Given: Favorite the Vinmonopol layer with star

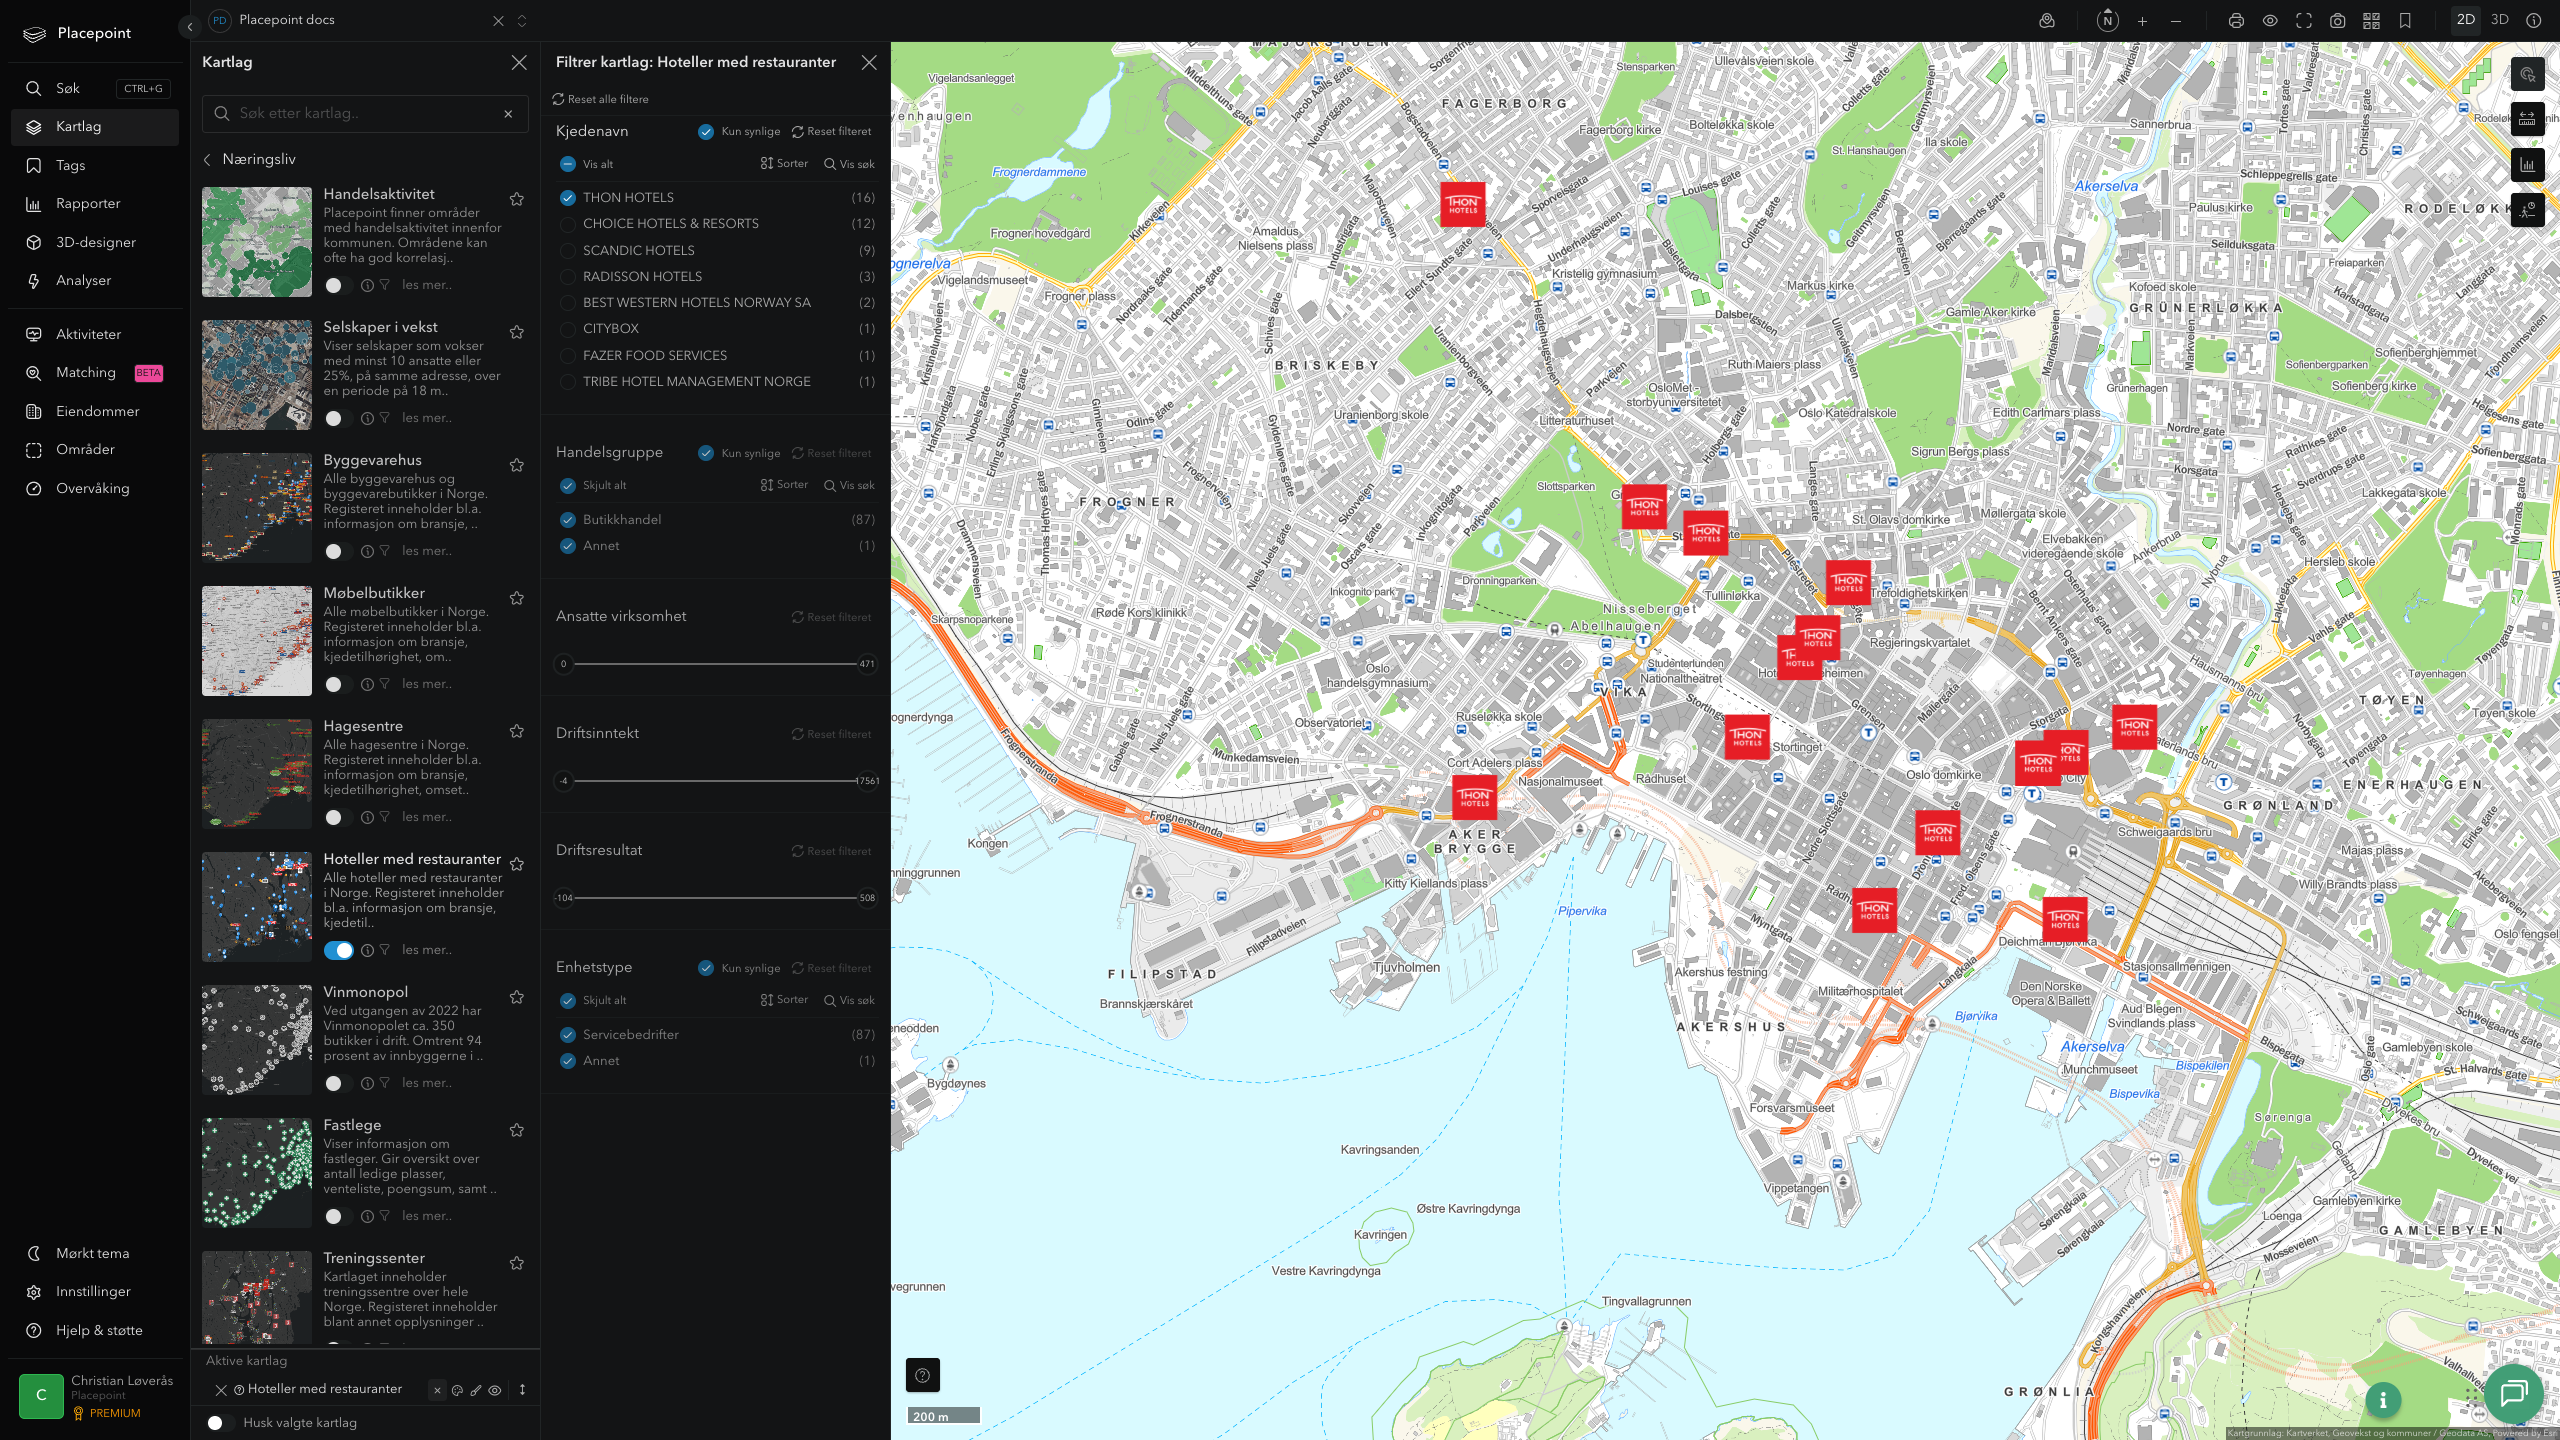Looking at the screenshot, I should point(517,997).
